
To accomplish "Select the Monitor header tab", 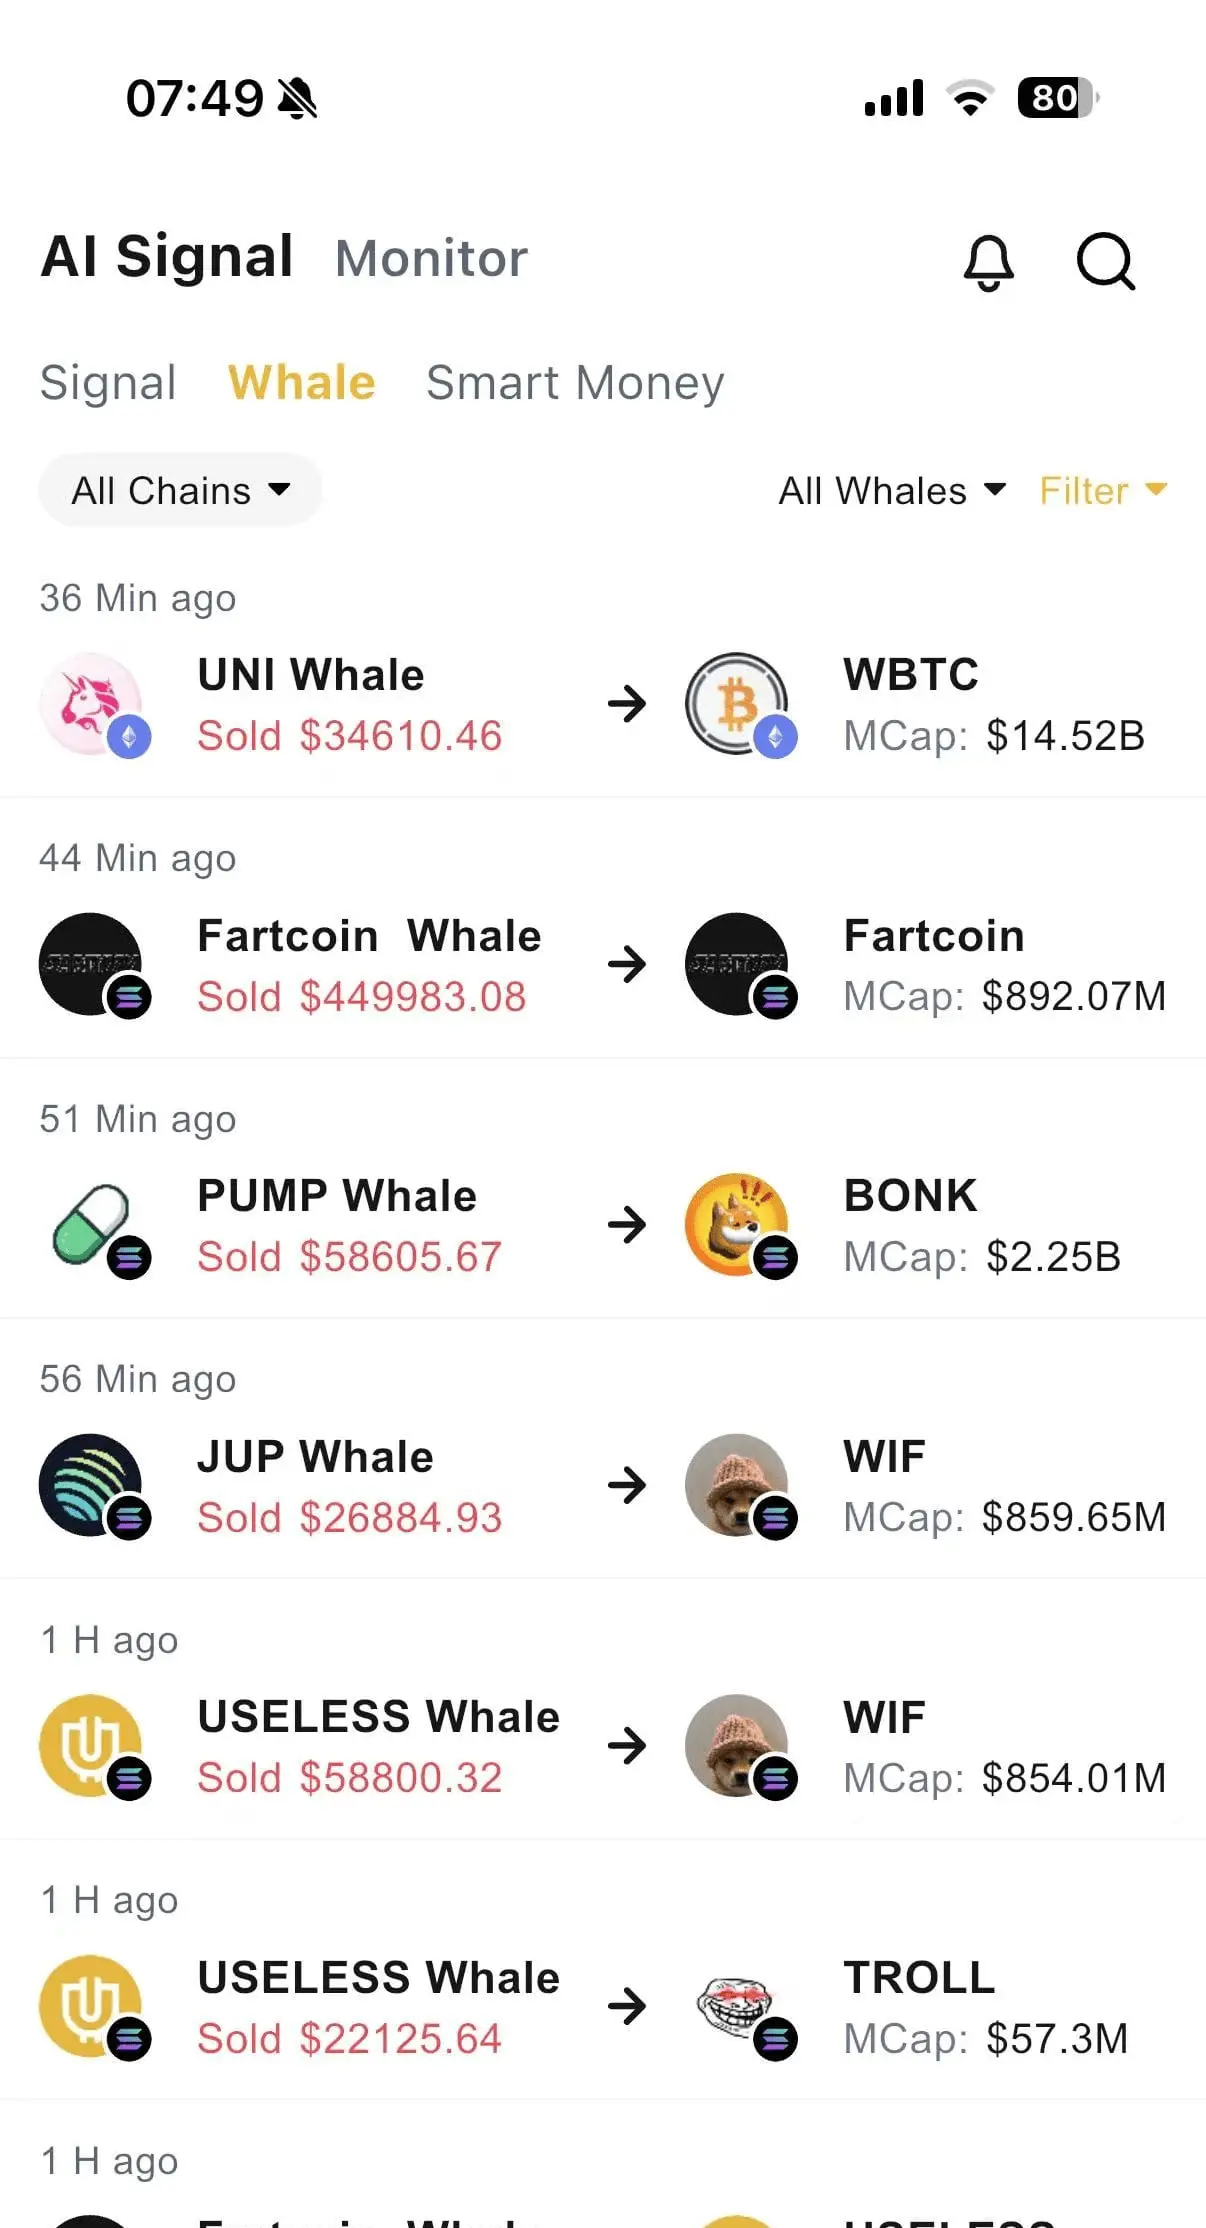I will point(431,259).
